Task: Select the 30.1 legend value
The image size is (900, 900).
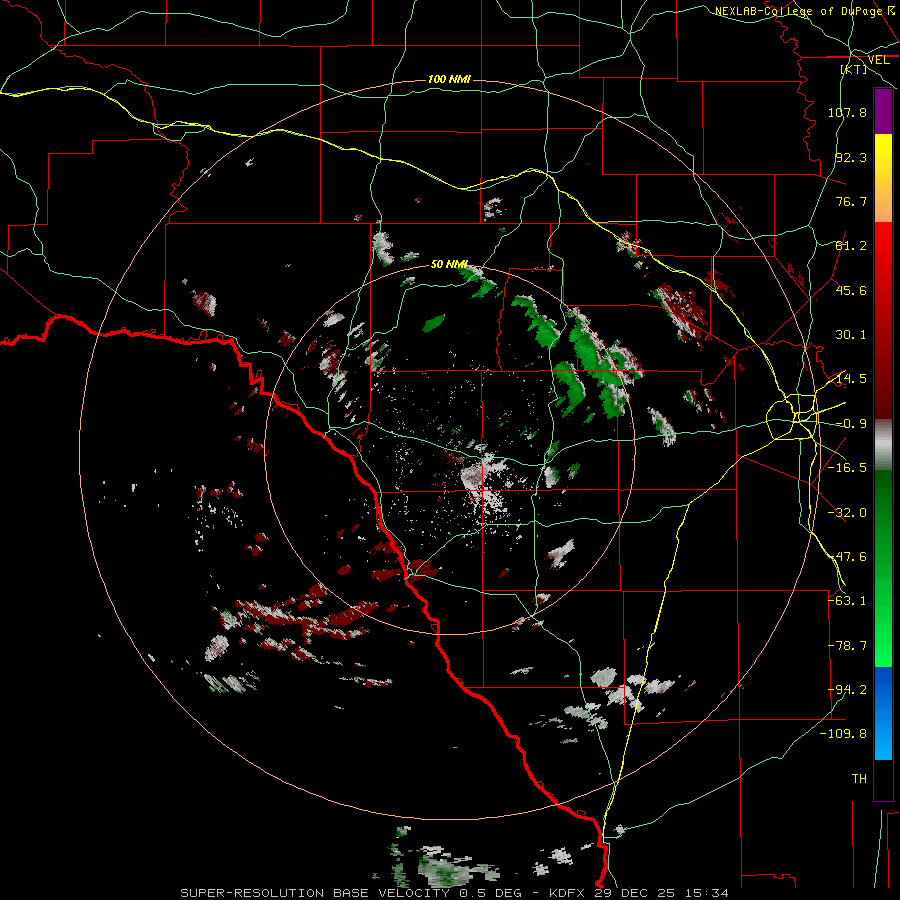Action: click(851, 335)
